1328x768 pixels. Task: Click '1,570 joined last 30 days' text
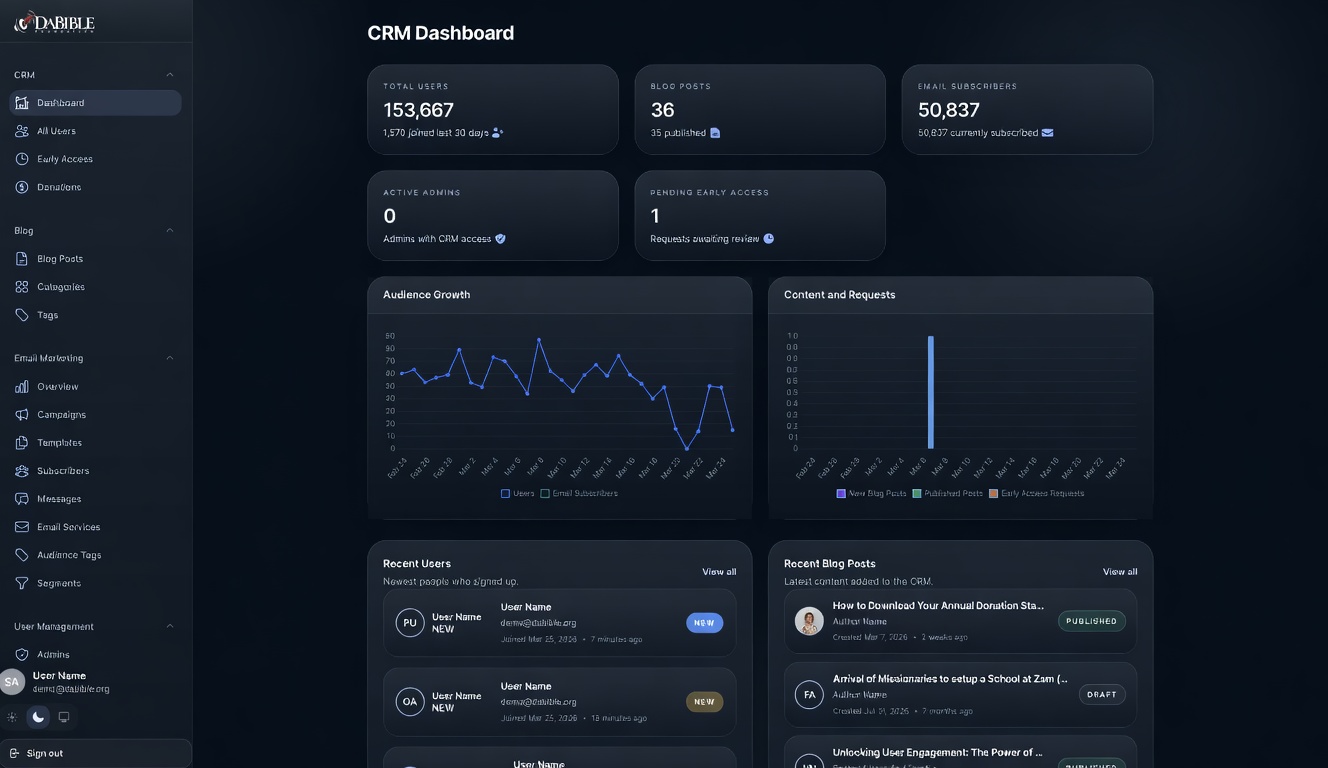(436, 133)
